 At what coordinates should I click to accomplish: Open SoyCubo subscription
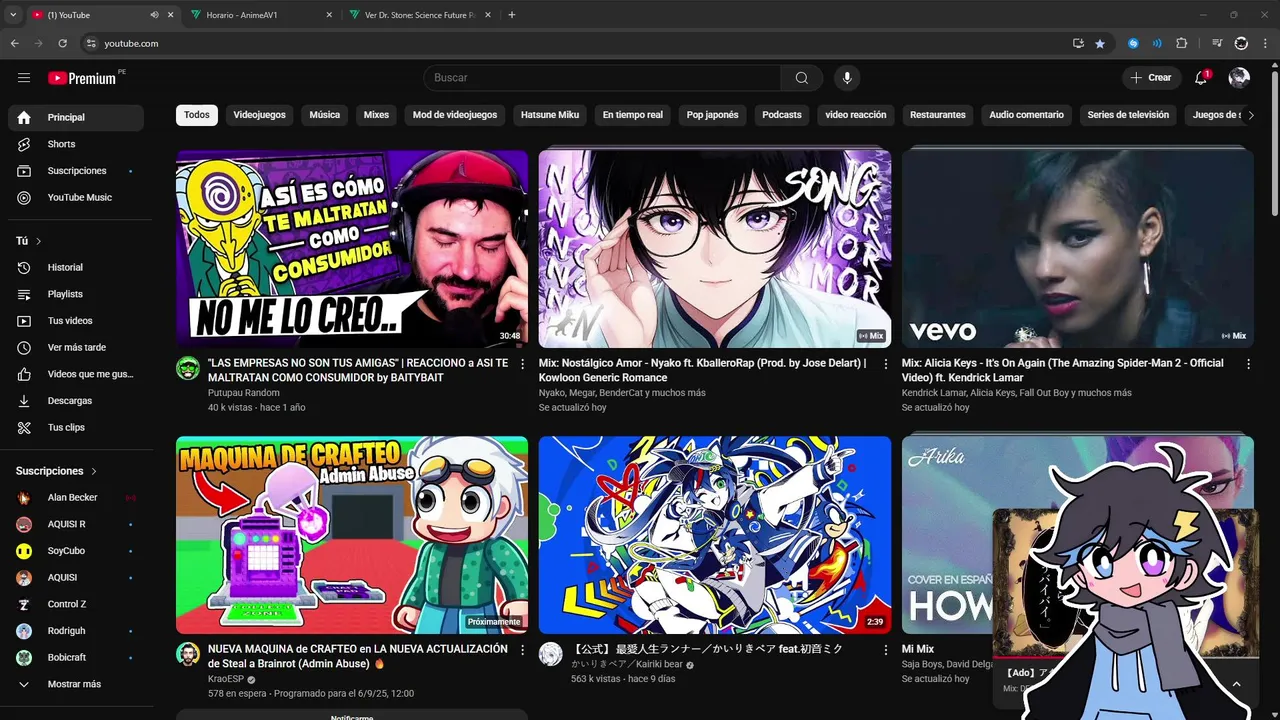(76, 551)
